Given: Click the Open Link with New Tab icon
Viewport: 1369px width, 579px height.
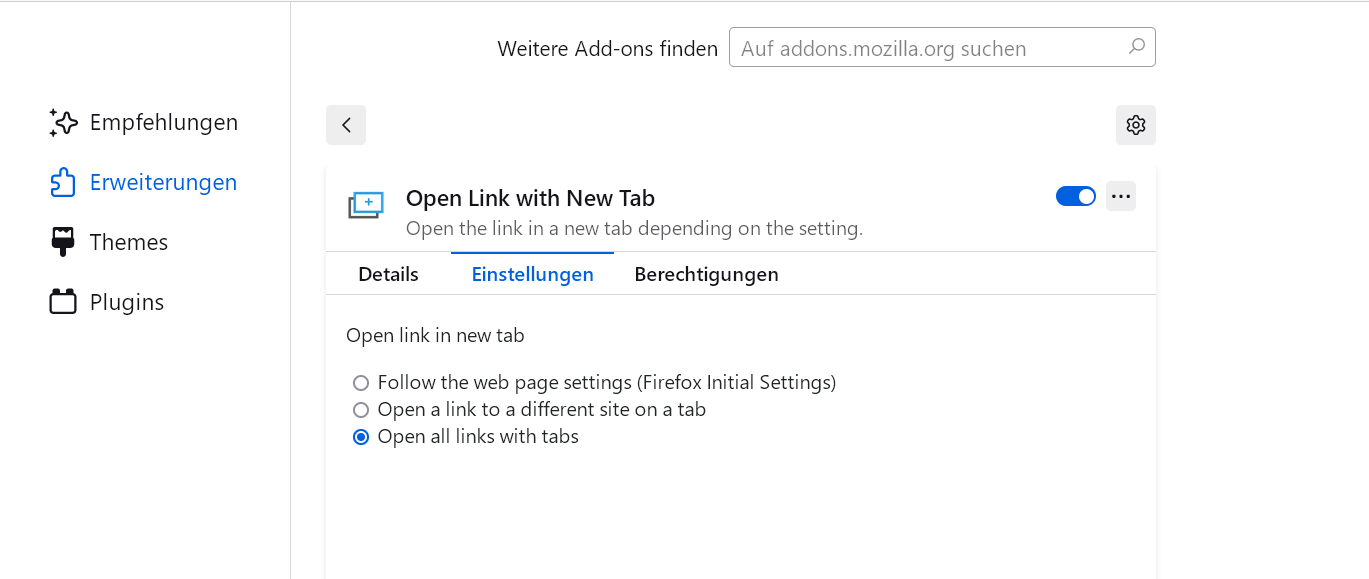Looking at the screenshot, I should [x=366, y=205].
